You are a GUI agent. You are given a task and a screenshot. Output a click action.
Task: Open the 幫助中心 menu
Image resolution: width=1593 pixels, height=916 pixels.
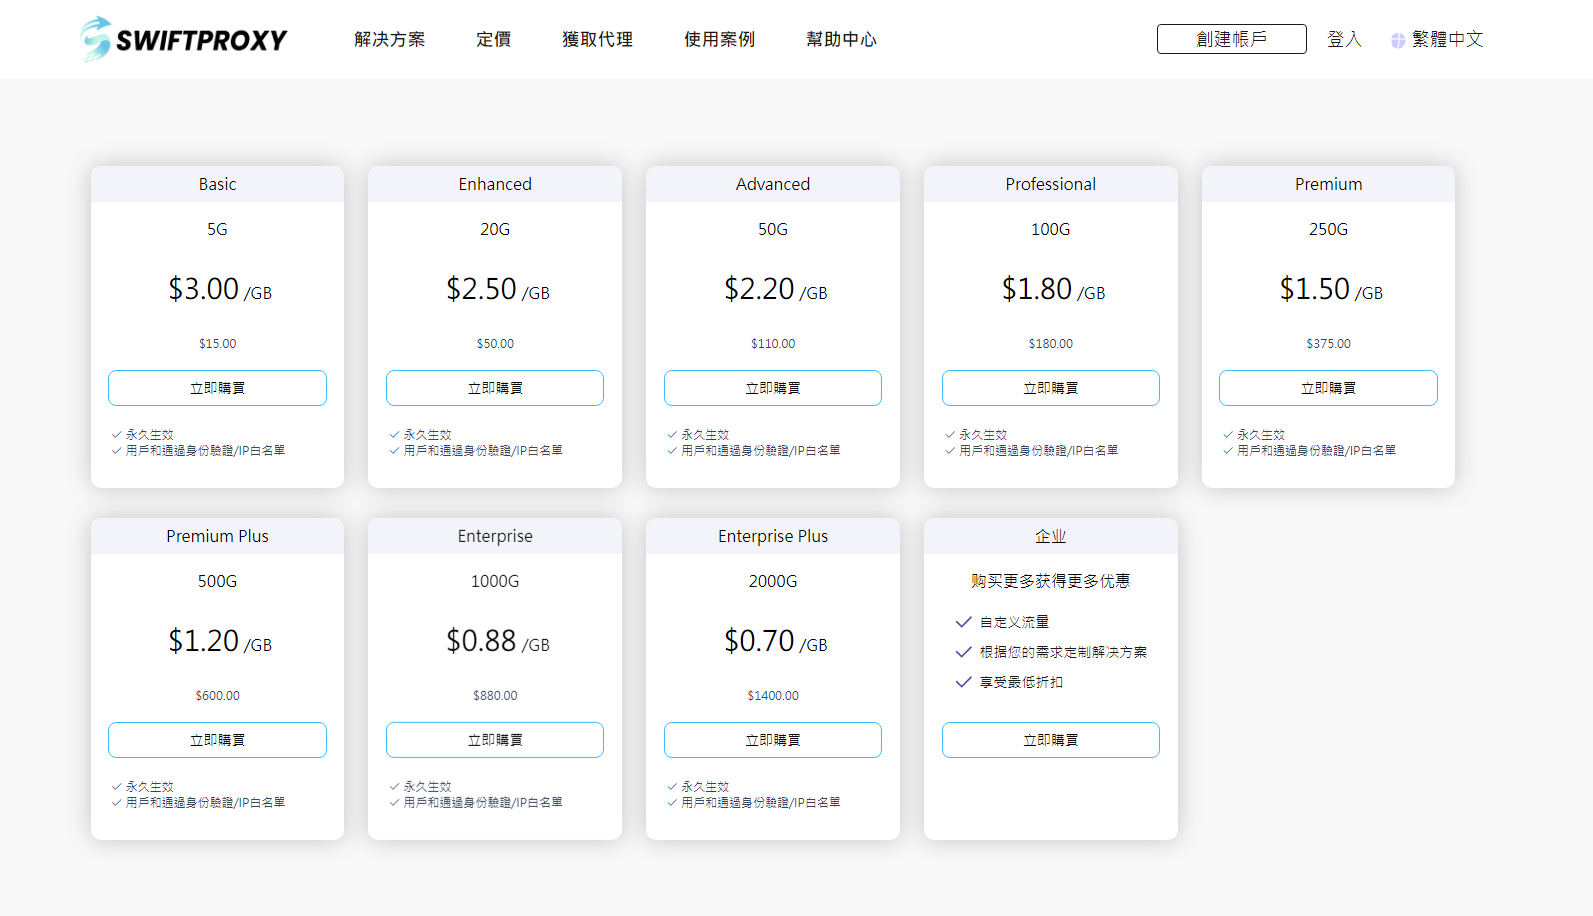[x=841, y=39]
